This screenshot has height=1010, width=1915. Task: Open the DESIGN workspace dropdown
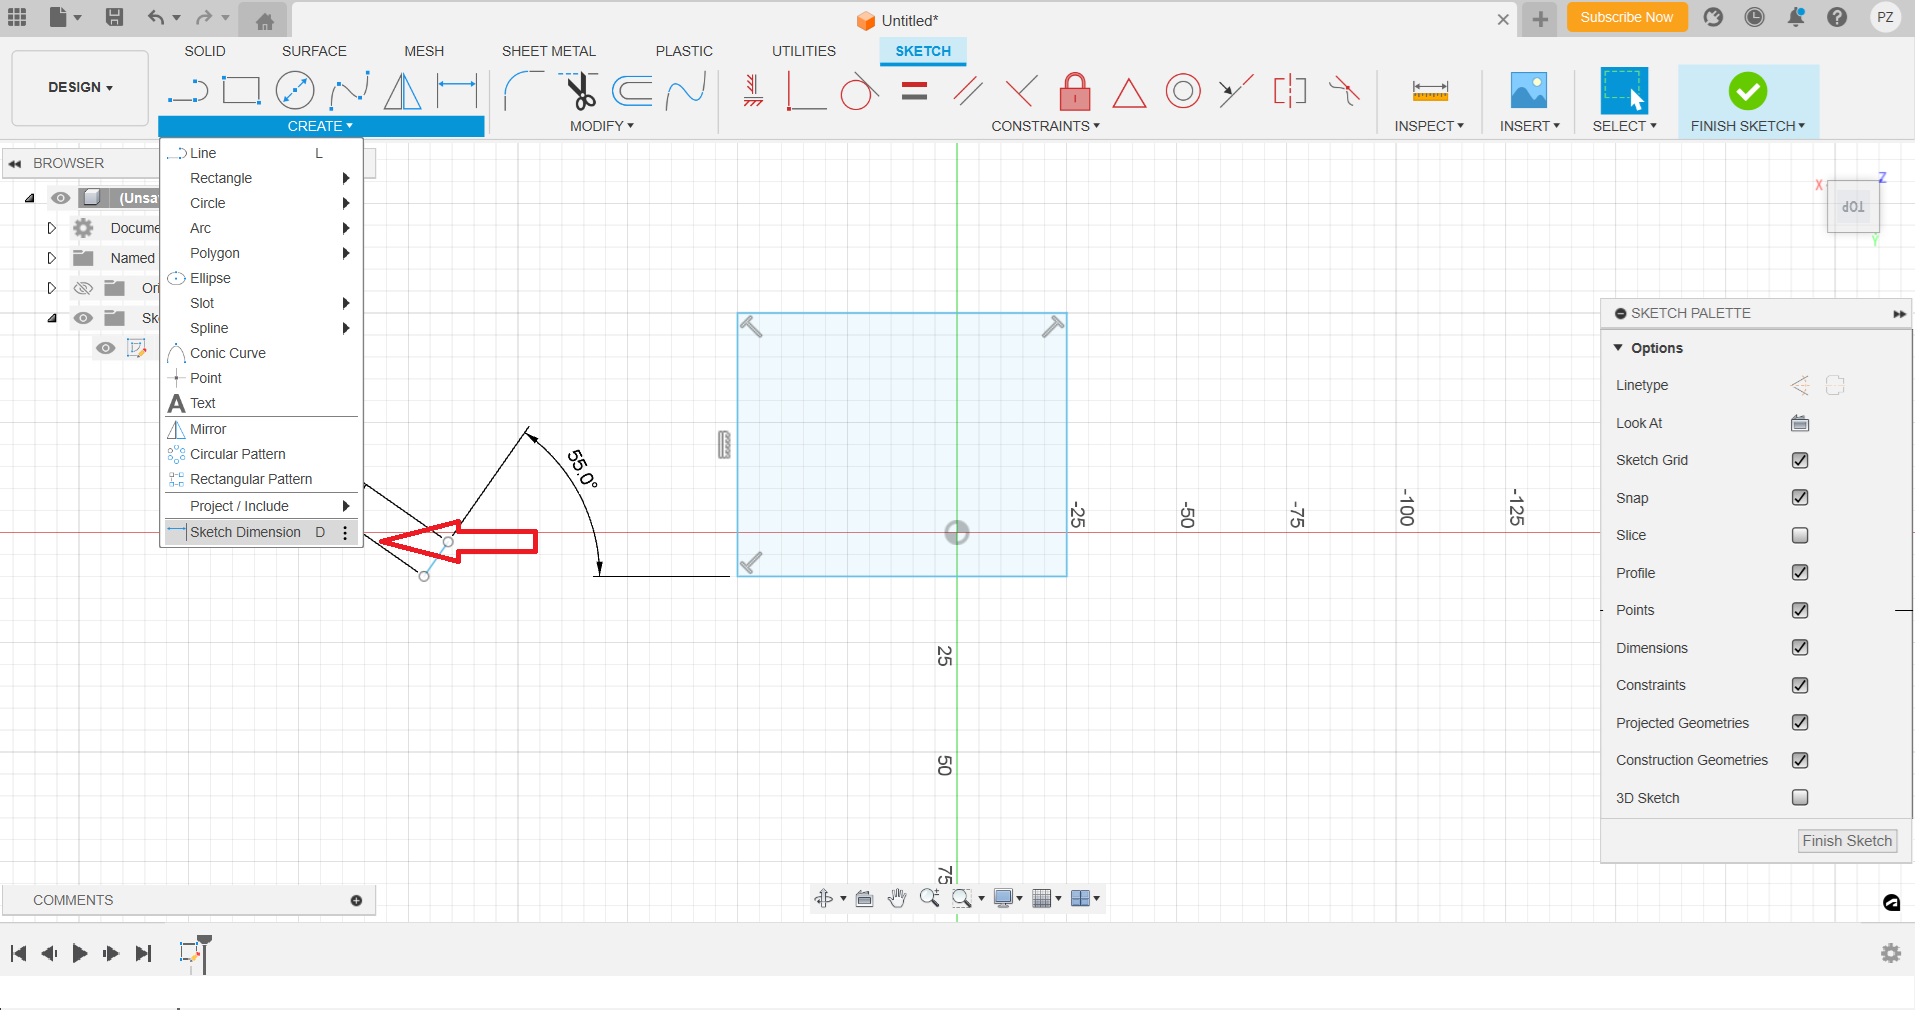pyautogui.click(x=80, y=88)
